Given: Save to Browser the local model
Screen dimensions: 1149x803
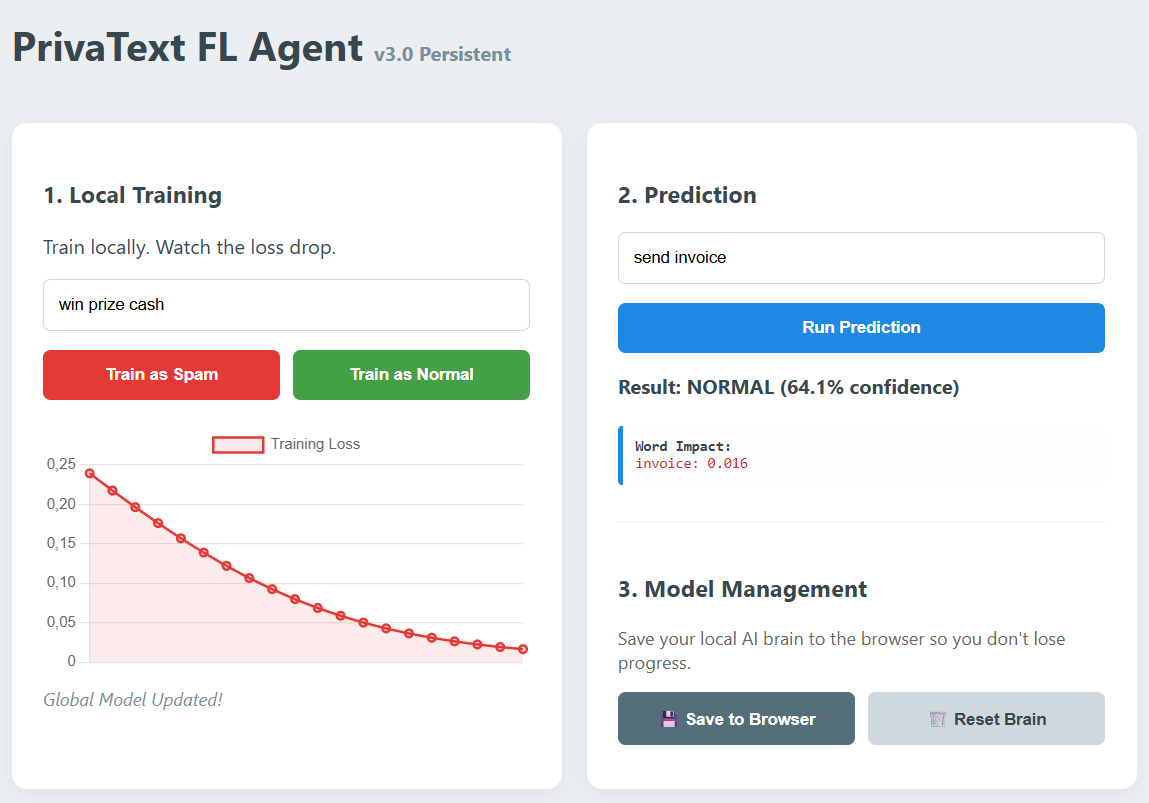Looking at the screenshot, I should 736,719.
